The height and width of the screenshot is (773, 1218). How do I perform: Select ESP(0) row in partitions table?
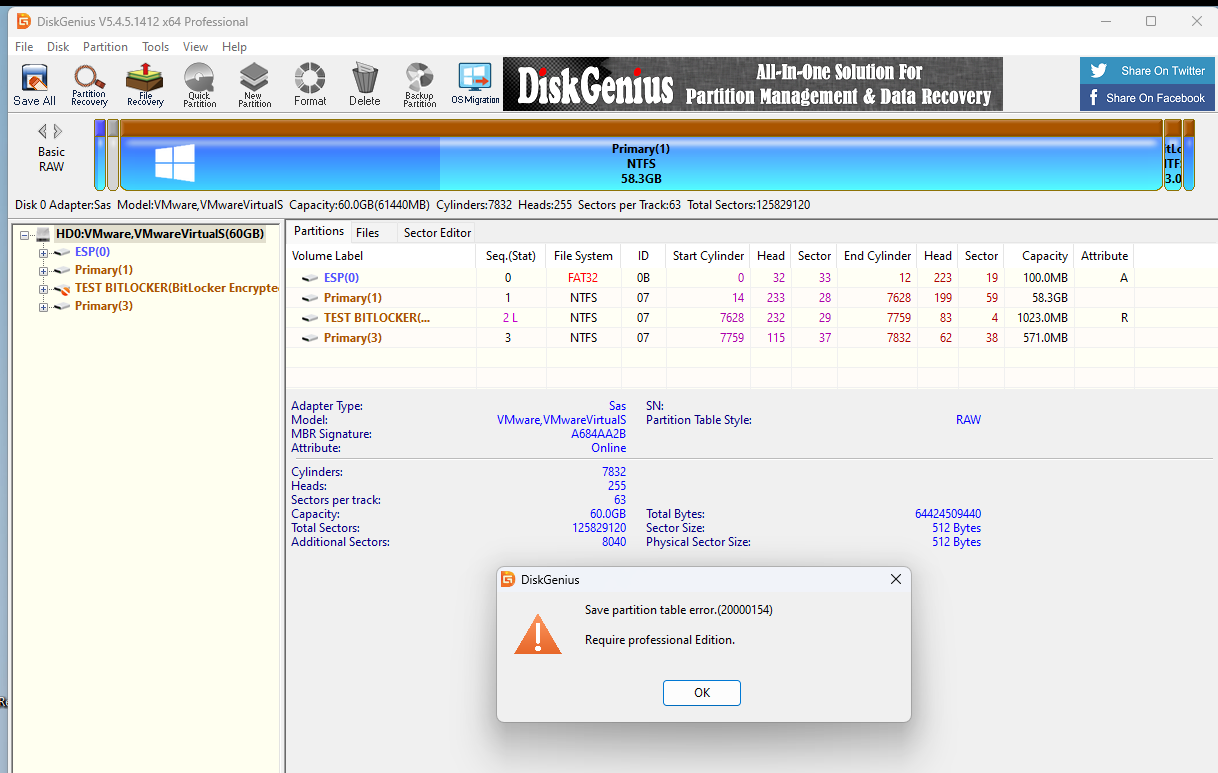tap(710, 277)
